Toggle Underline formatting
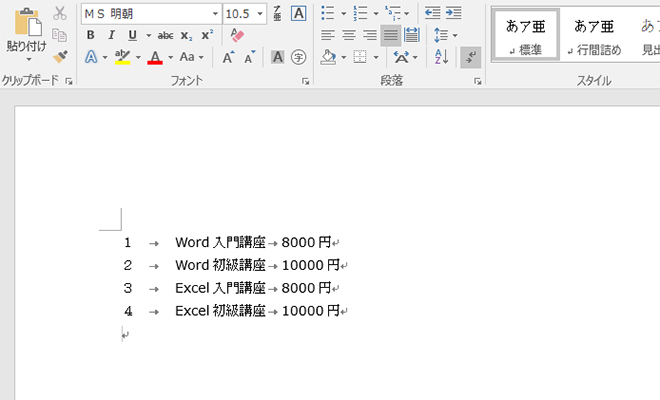The width and height of the screenshot is (660, 400). [132, 35]
